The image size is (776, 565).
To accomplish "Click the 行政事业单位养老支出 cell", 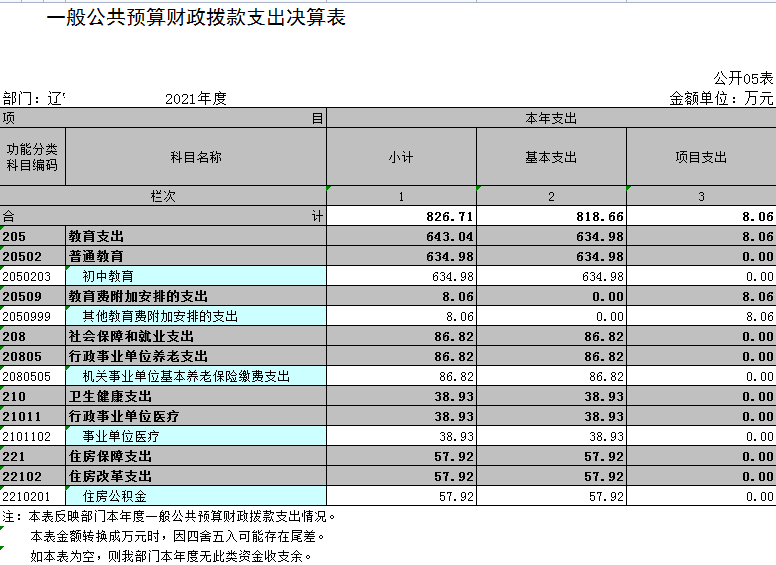I will tap(196, 356).
